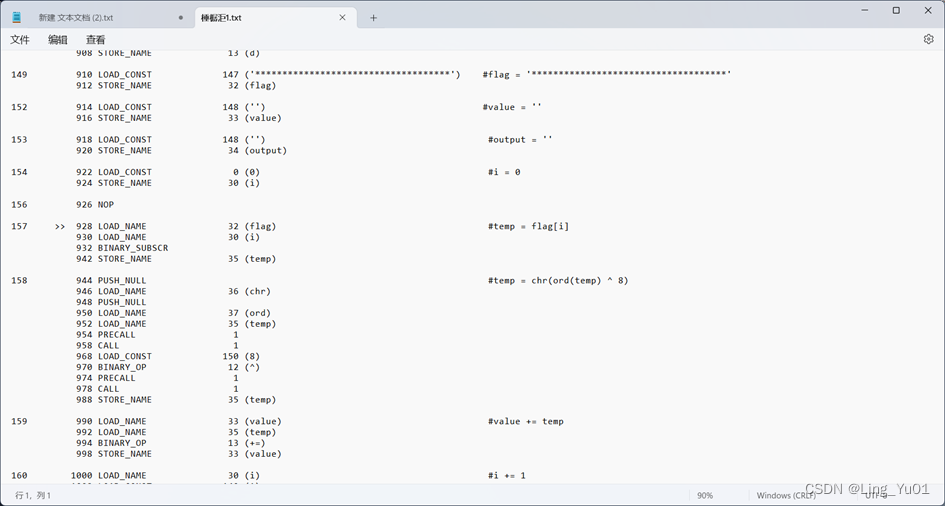Open the 查看 menu

click(96, 40)
